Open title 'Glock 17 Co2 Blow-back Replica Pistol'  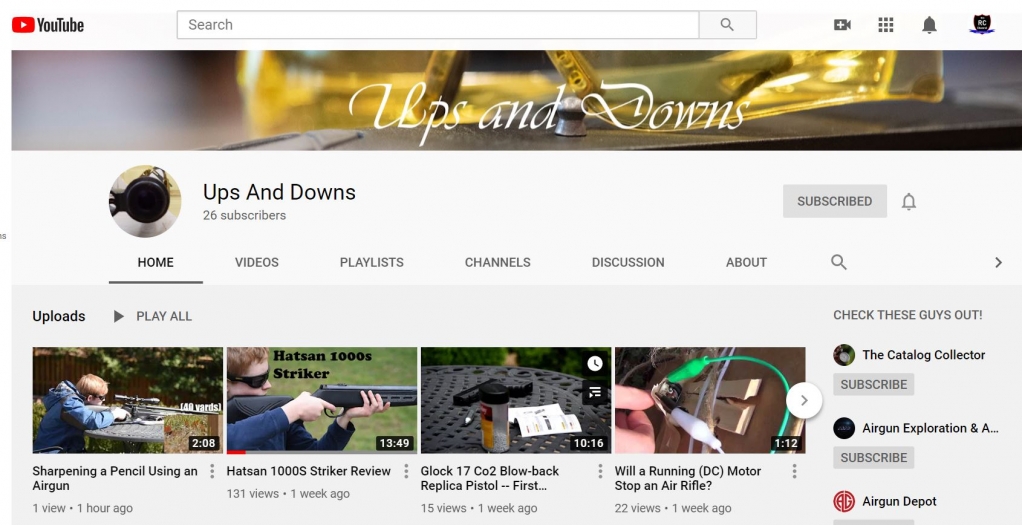(490, 478)
